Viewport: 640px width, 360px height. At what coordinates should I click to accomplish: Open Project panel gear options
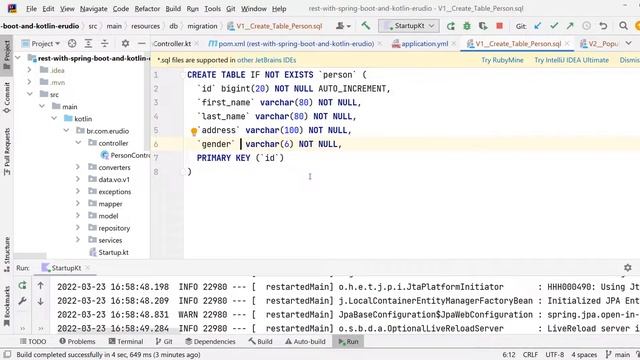tap(125, 43)
